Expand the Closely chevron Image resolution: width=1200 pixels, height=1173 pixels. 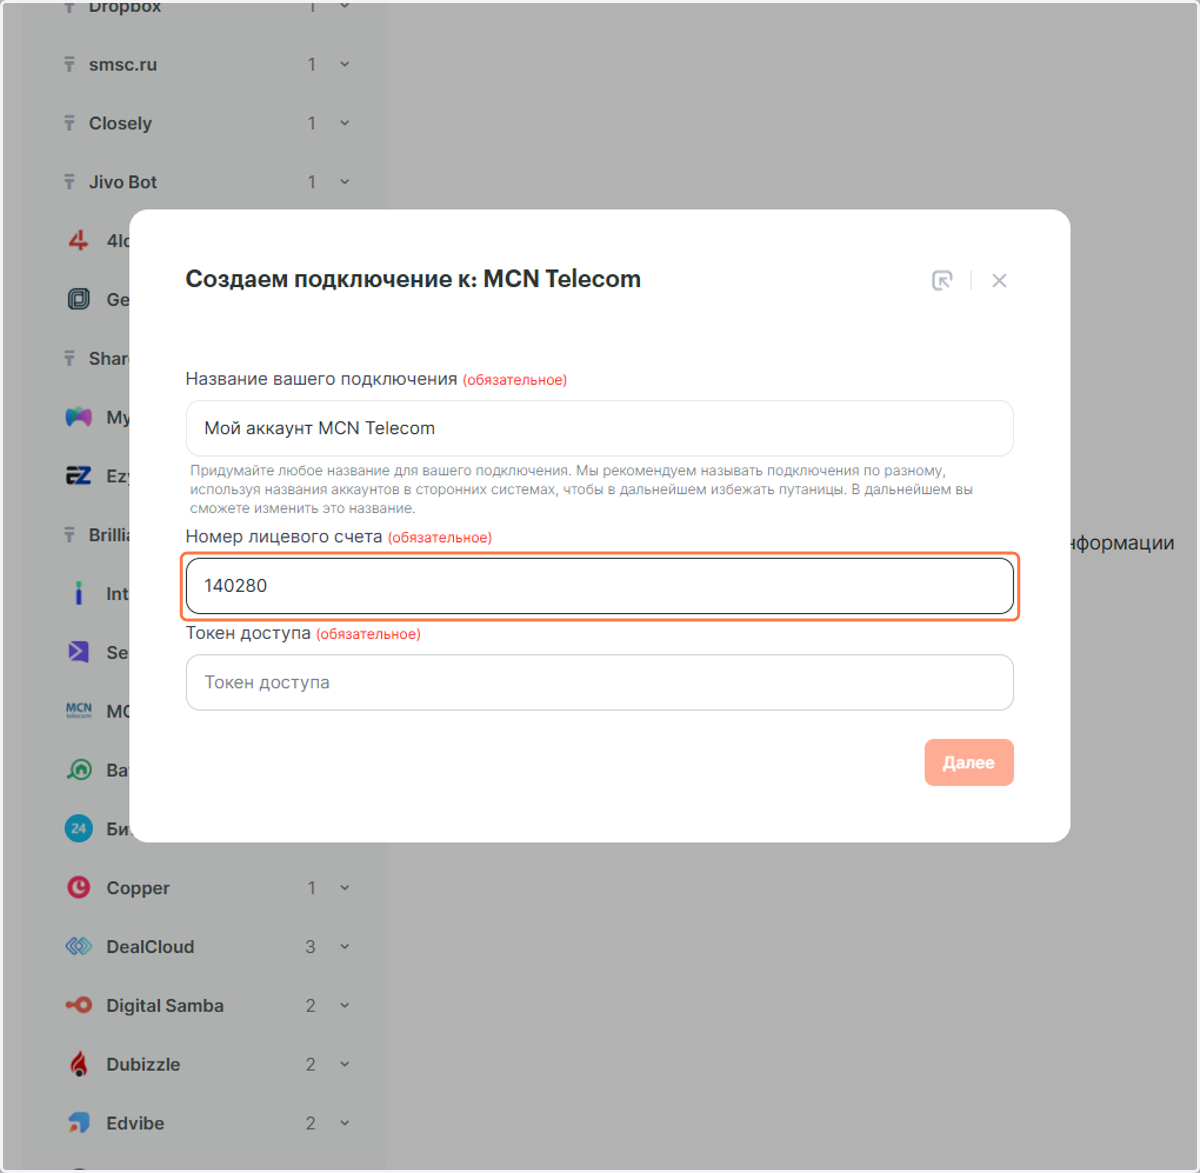(x=344, y=123)
